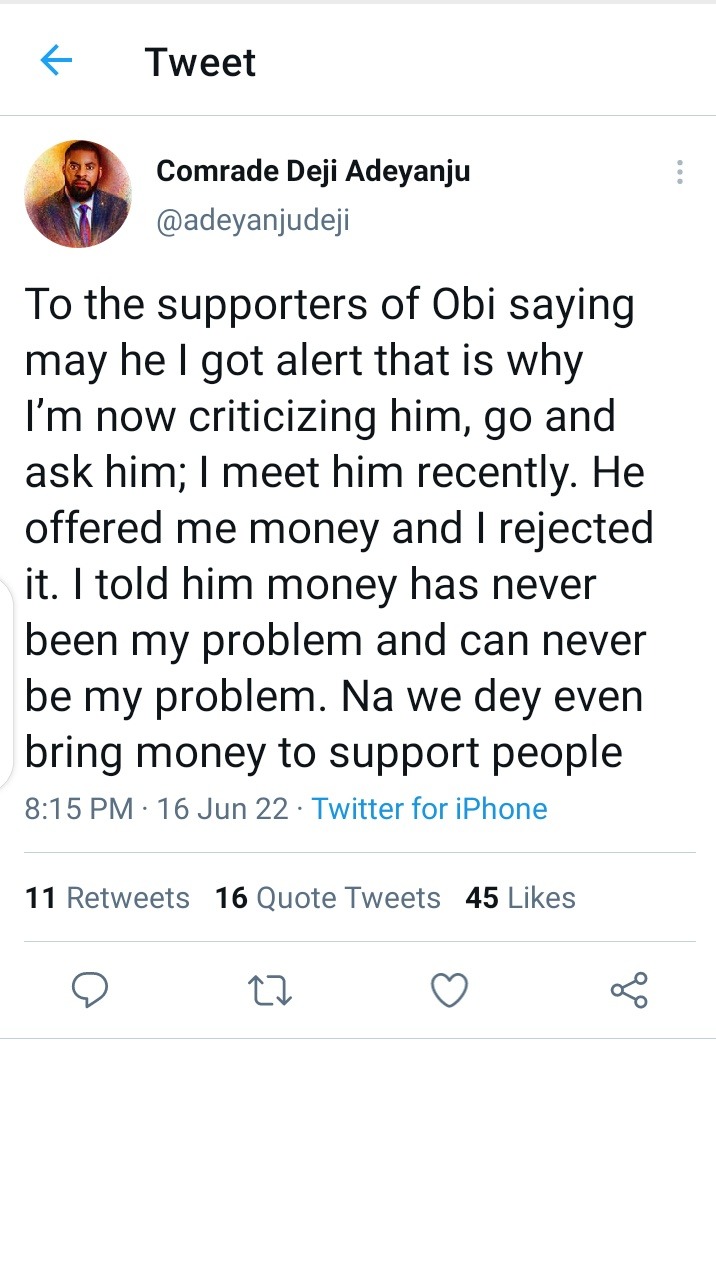
Task: Tap the back arrow in the header
Action: pos(56,62)
